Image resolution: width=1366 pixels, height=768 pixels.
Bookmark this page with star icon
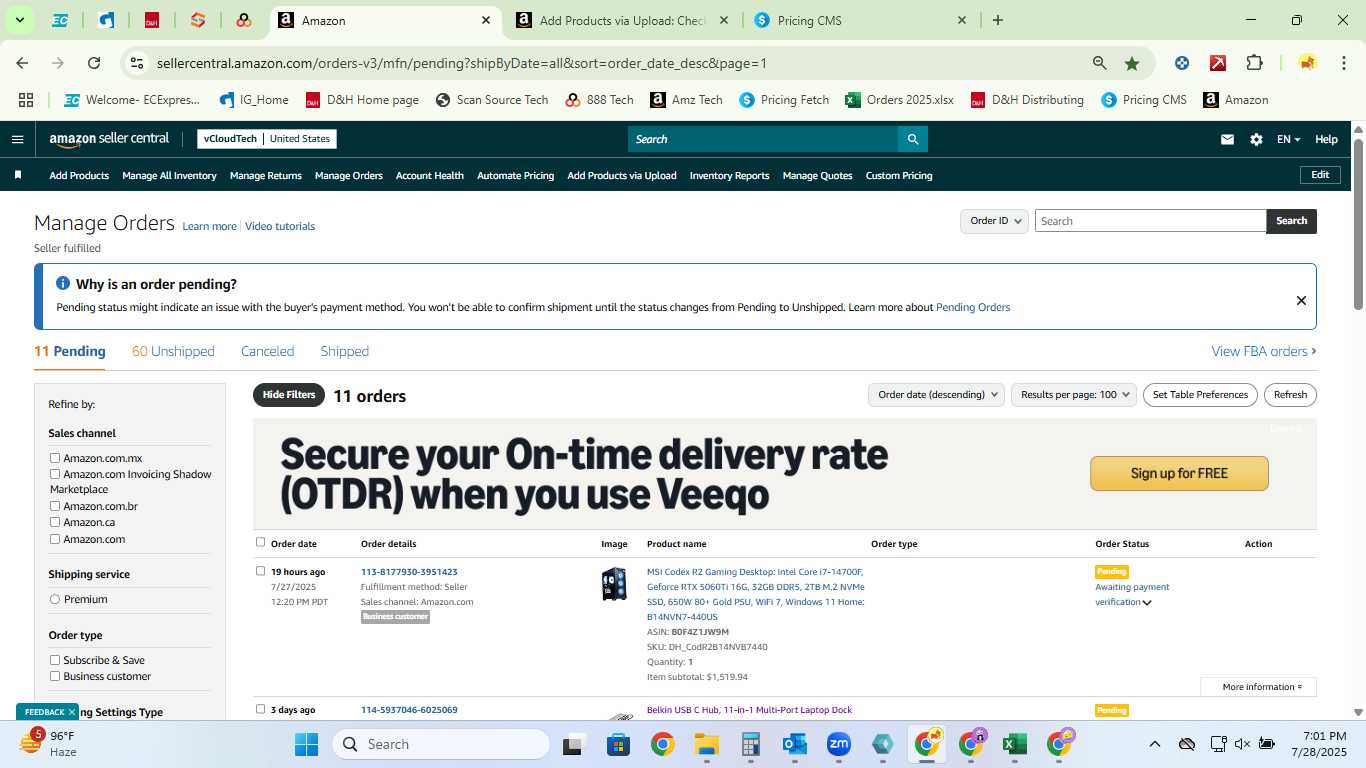pos(1132,63)
